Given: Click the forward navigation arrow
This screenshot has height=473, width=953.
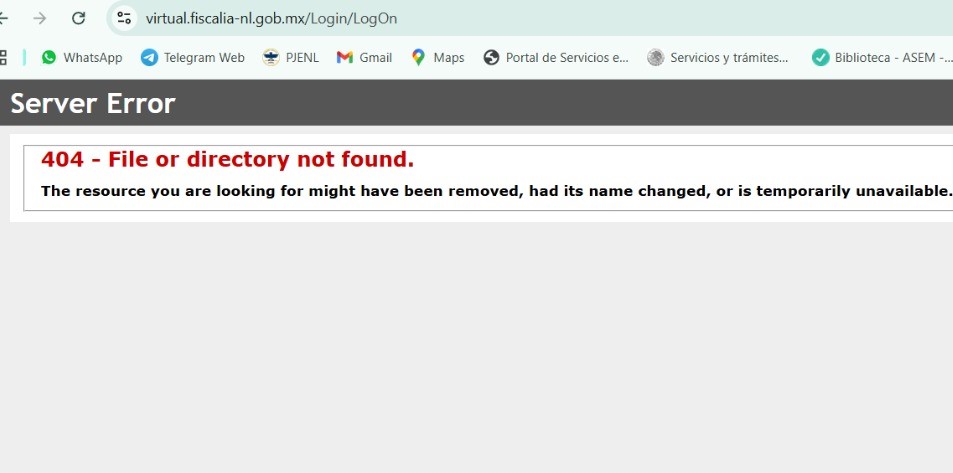Looking at the screenshot, I should click(40, 18).
